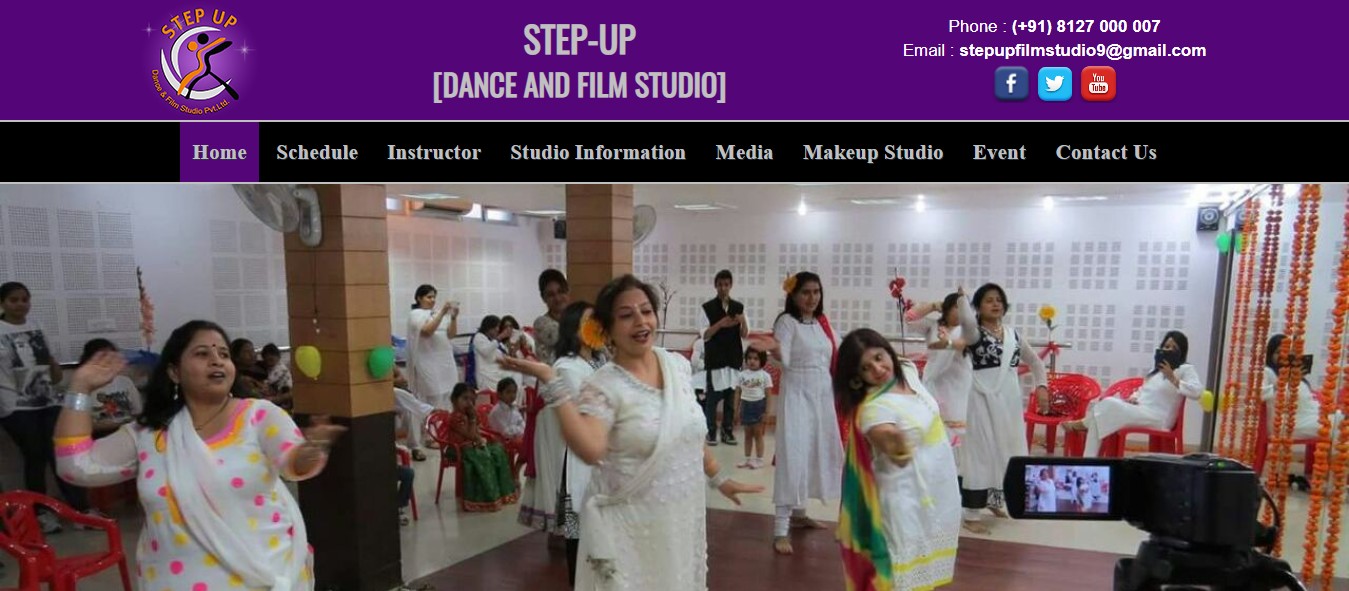Open the Instructor page
Image resolution: width=1349 pixels, height=591 pixels.
click(434, 152)
